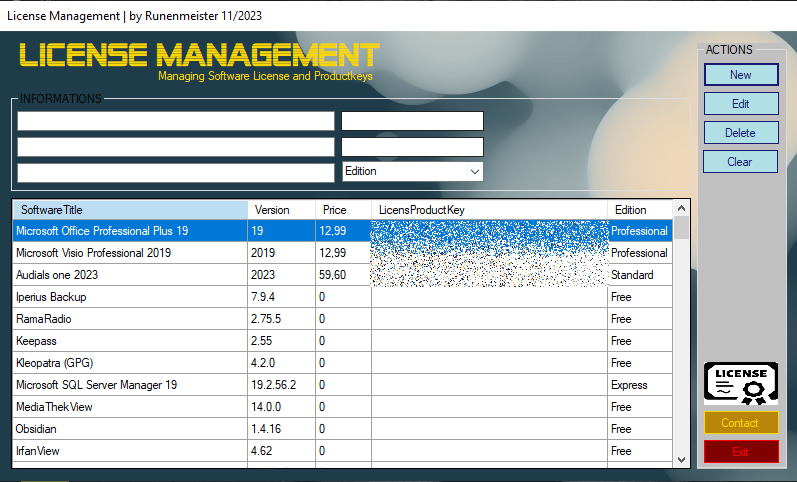Screen dimensions: 797x482
Task: Select the Microsoft Office Professional Plus 19 row
Action: (343, 231)
